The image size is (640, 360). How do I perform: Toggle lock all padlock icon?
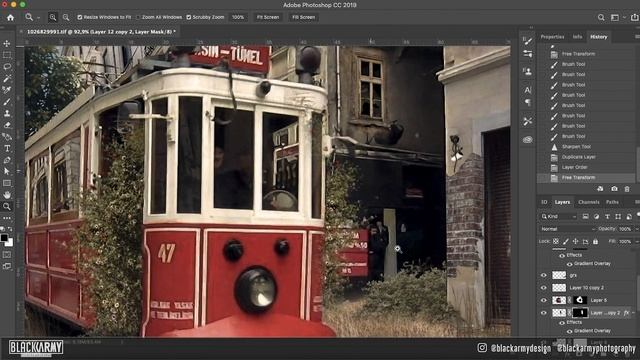pyautogui.click(x=596, y=242)
